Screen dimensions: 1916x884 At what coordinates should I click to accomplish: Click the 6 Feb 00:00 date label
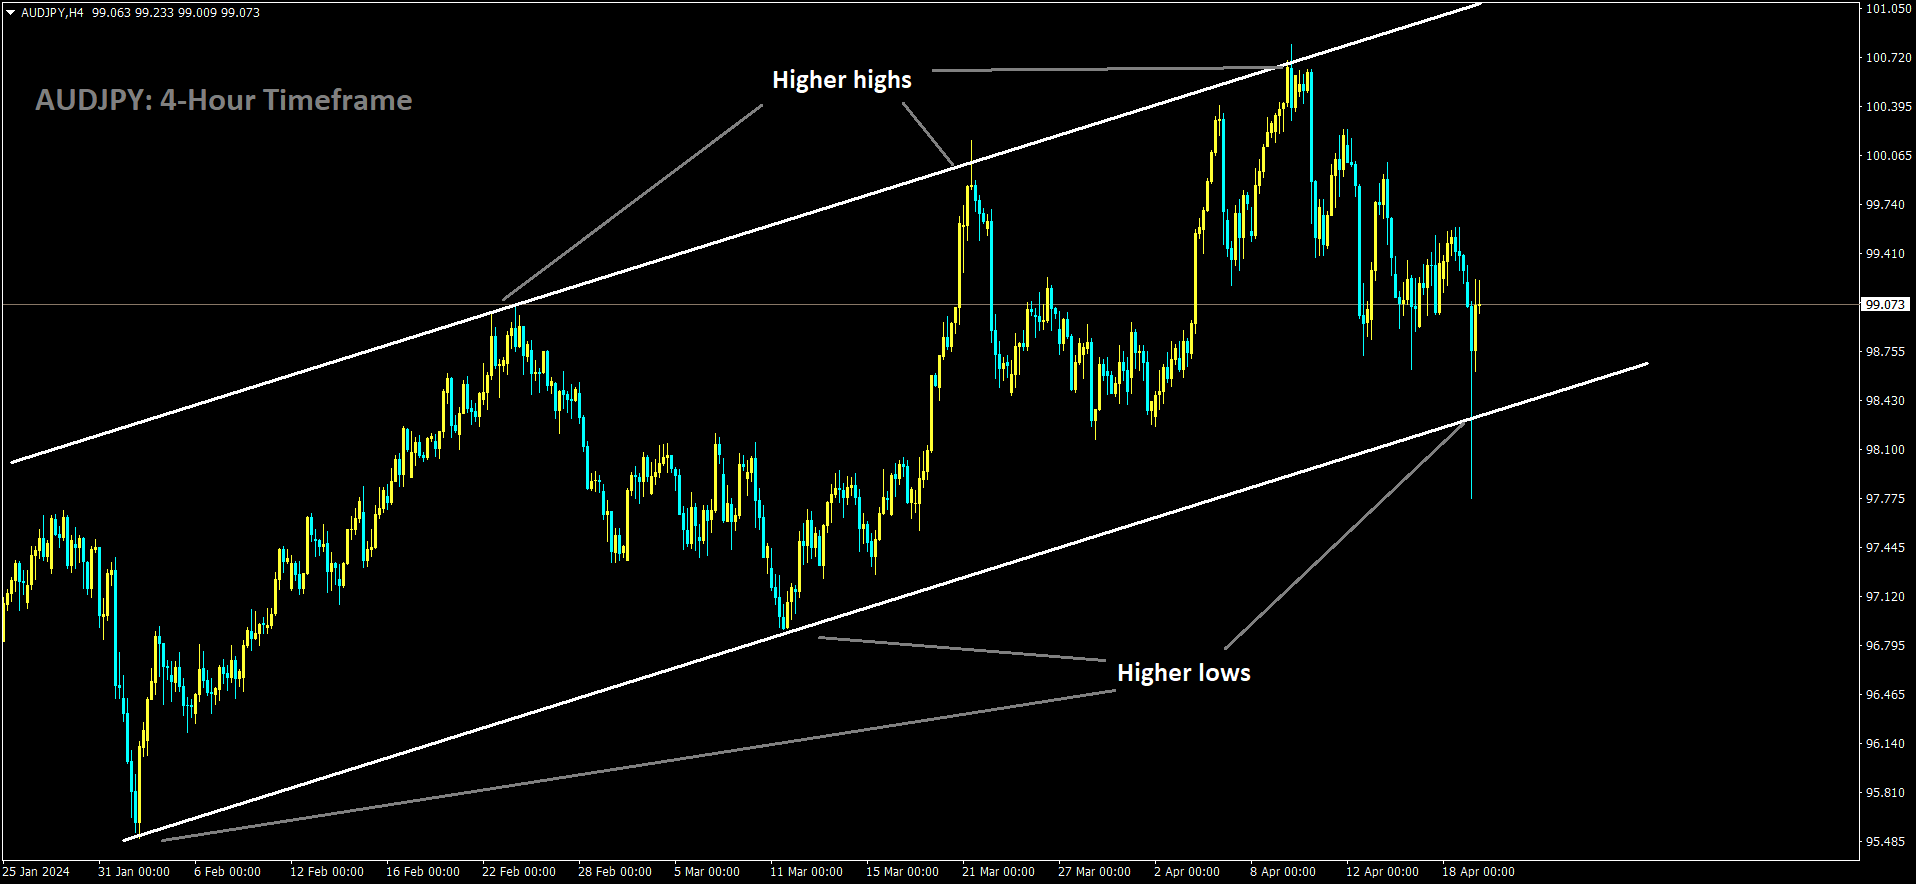click(227, 872)
